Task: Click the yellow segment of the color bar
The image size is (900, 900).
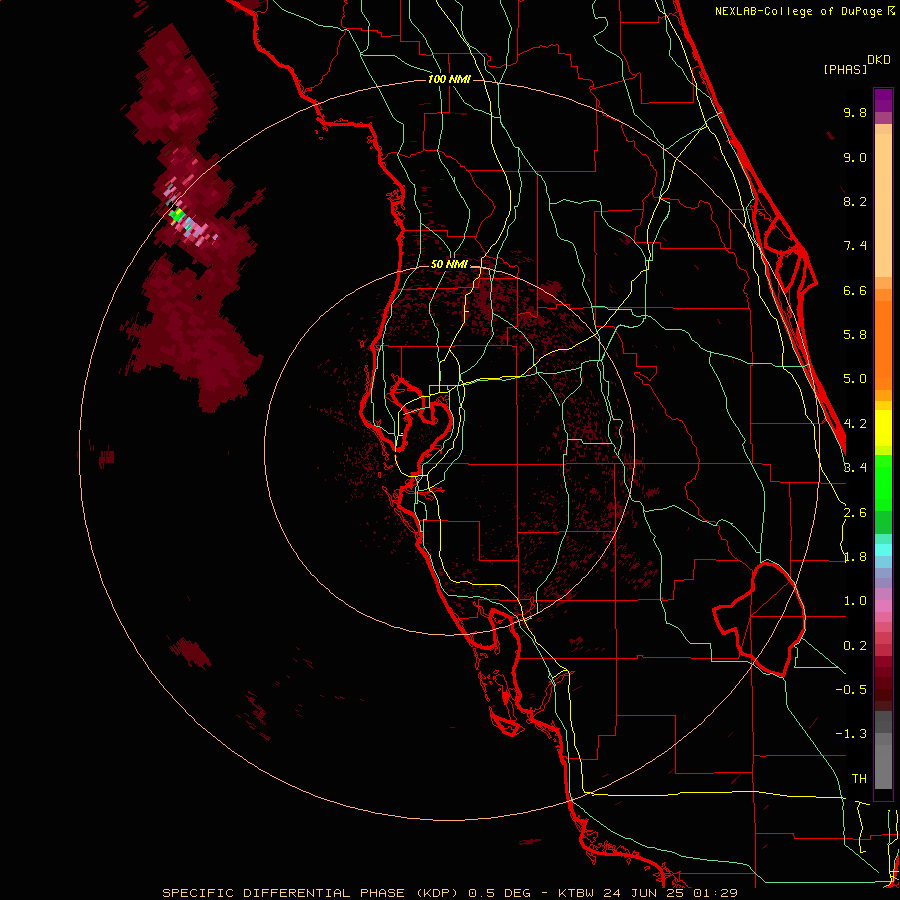Action: coord(883,428)
